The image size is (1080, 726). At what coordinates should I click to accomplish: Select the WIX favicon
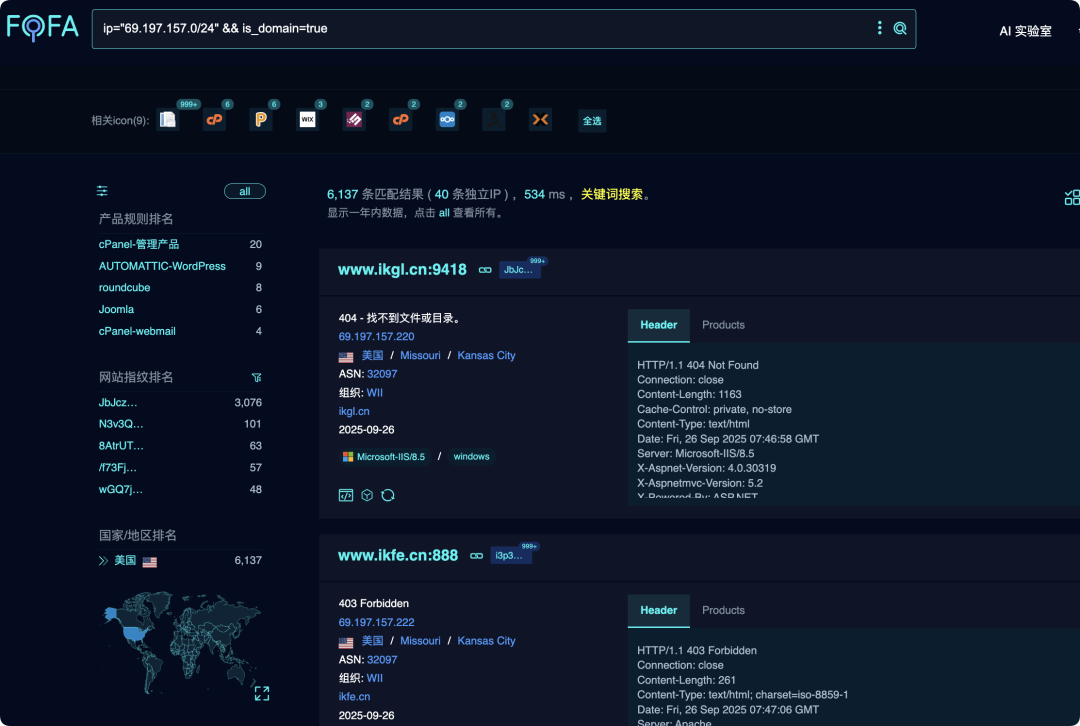pos(307,120)
